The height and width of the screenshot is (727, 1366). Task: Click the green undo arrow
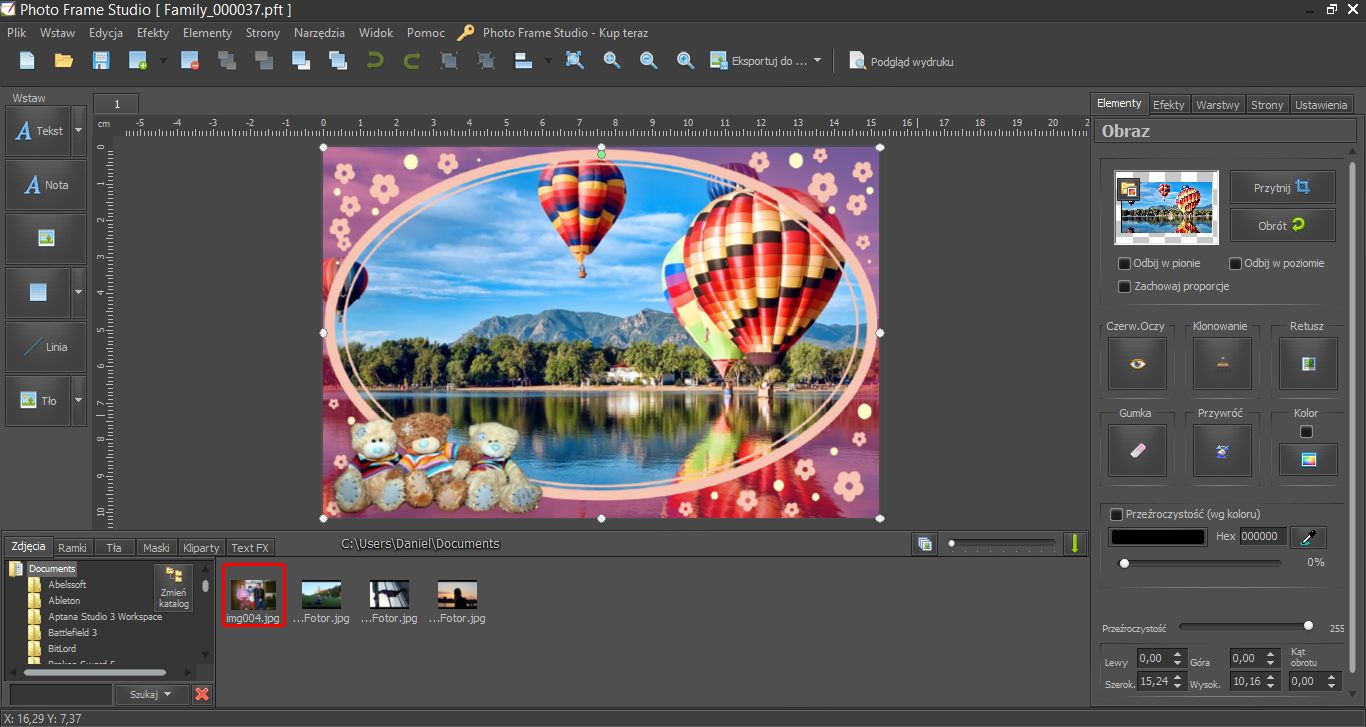pyautogui.click(x=375, y=61)
